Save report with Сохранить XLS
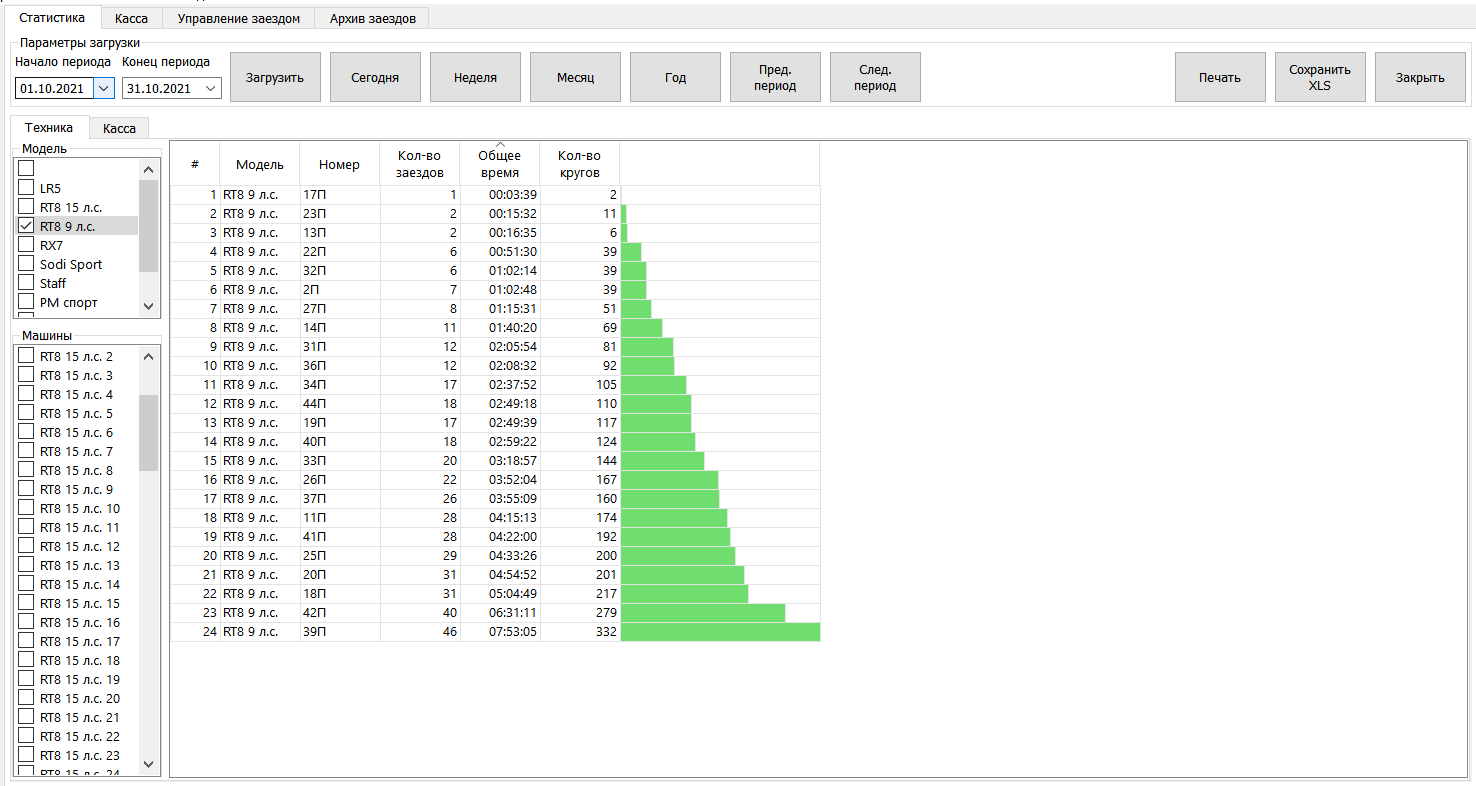1476x786 pixels. click(x=1320, y=77)
